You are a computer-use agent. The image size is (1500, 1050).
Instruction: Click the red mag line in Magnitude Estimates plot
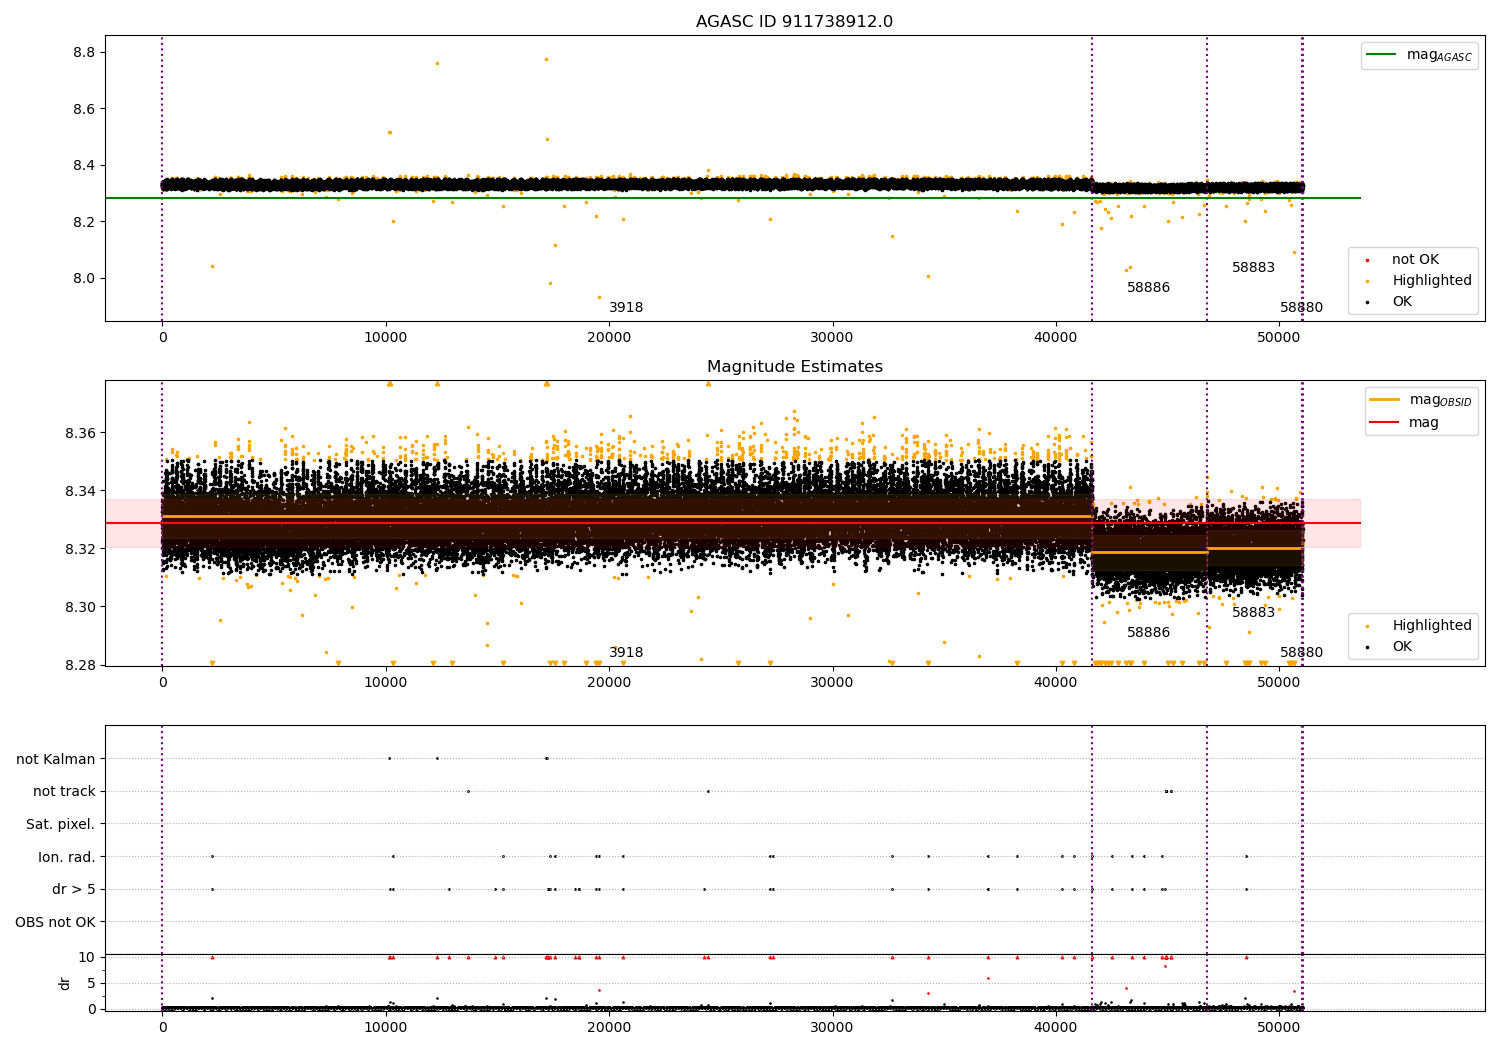(732, 523)
